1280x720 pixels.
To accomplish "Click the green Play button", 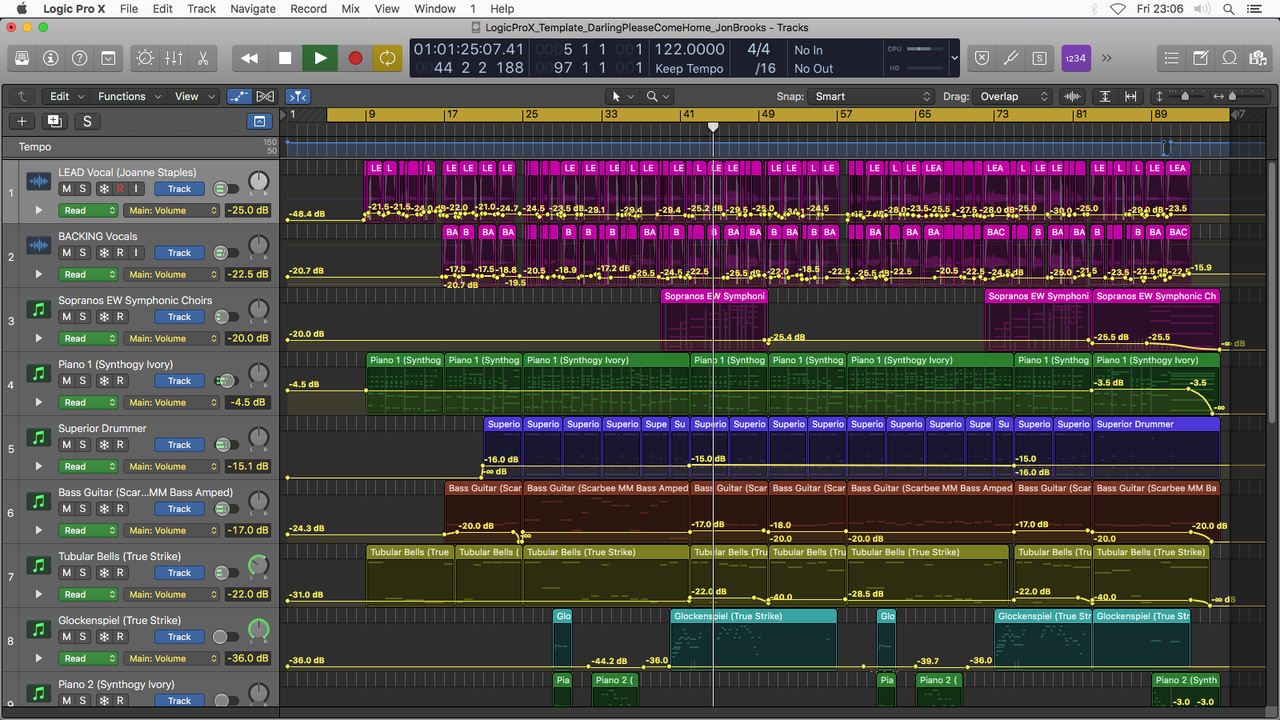I will (320, 58).
